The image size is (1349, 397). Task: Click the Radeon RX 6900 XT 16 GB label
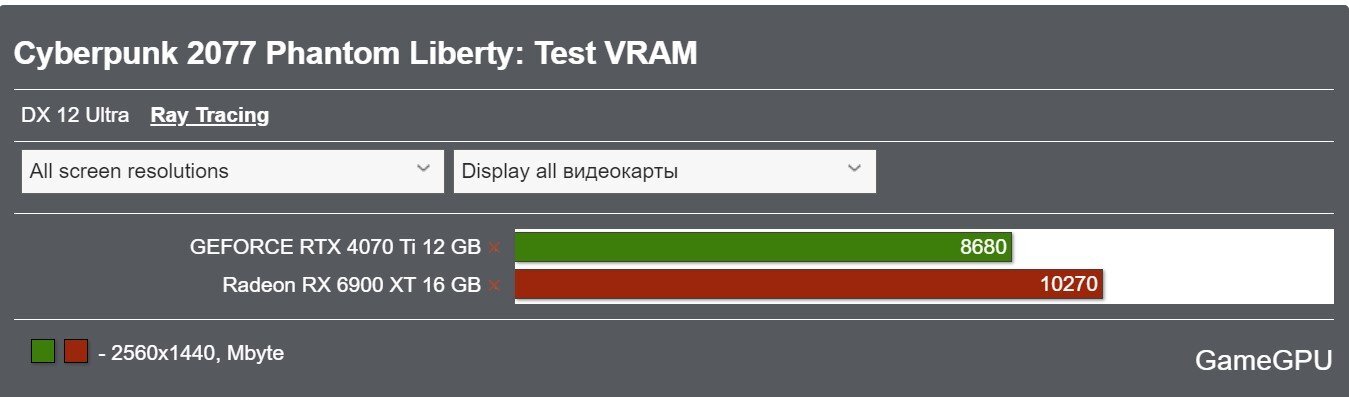point(351,285)
